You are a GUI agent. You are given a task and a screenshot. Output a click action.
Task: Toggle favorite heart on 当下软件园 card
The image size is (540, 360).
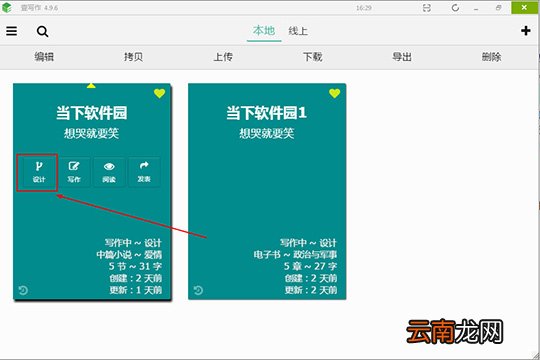point(159,93)
